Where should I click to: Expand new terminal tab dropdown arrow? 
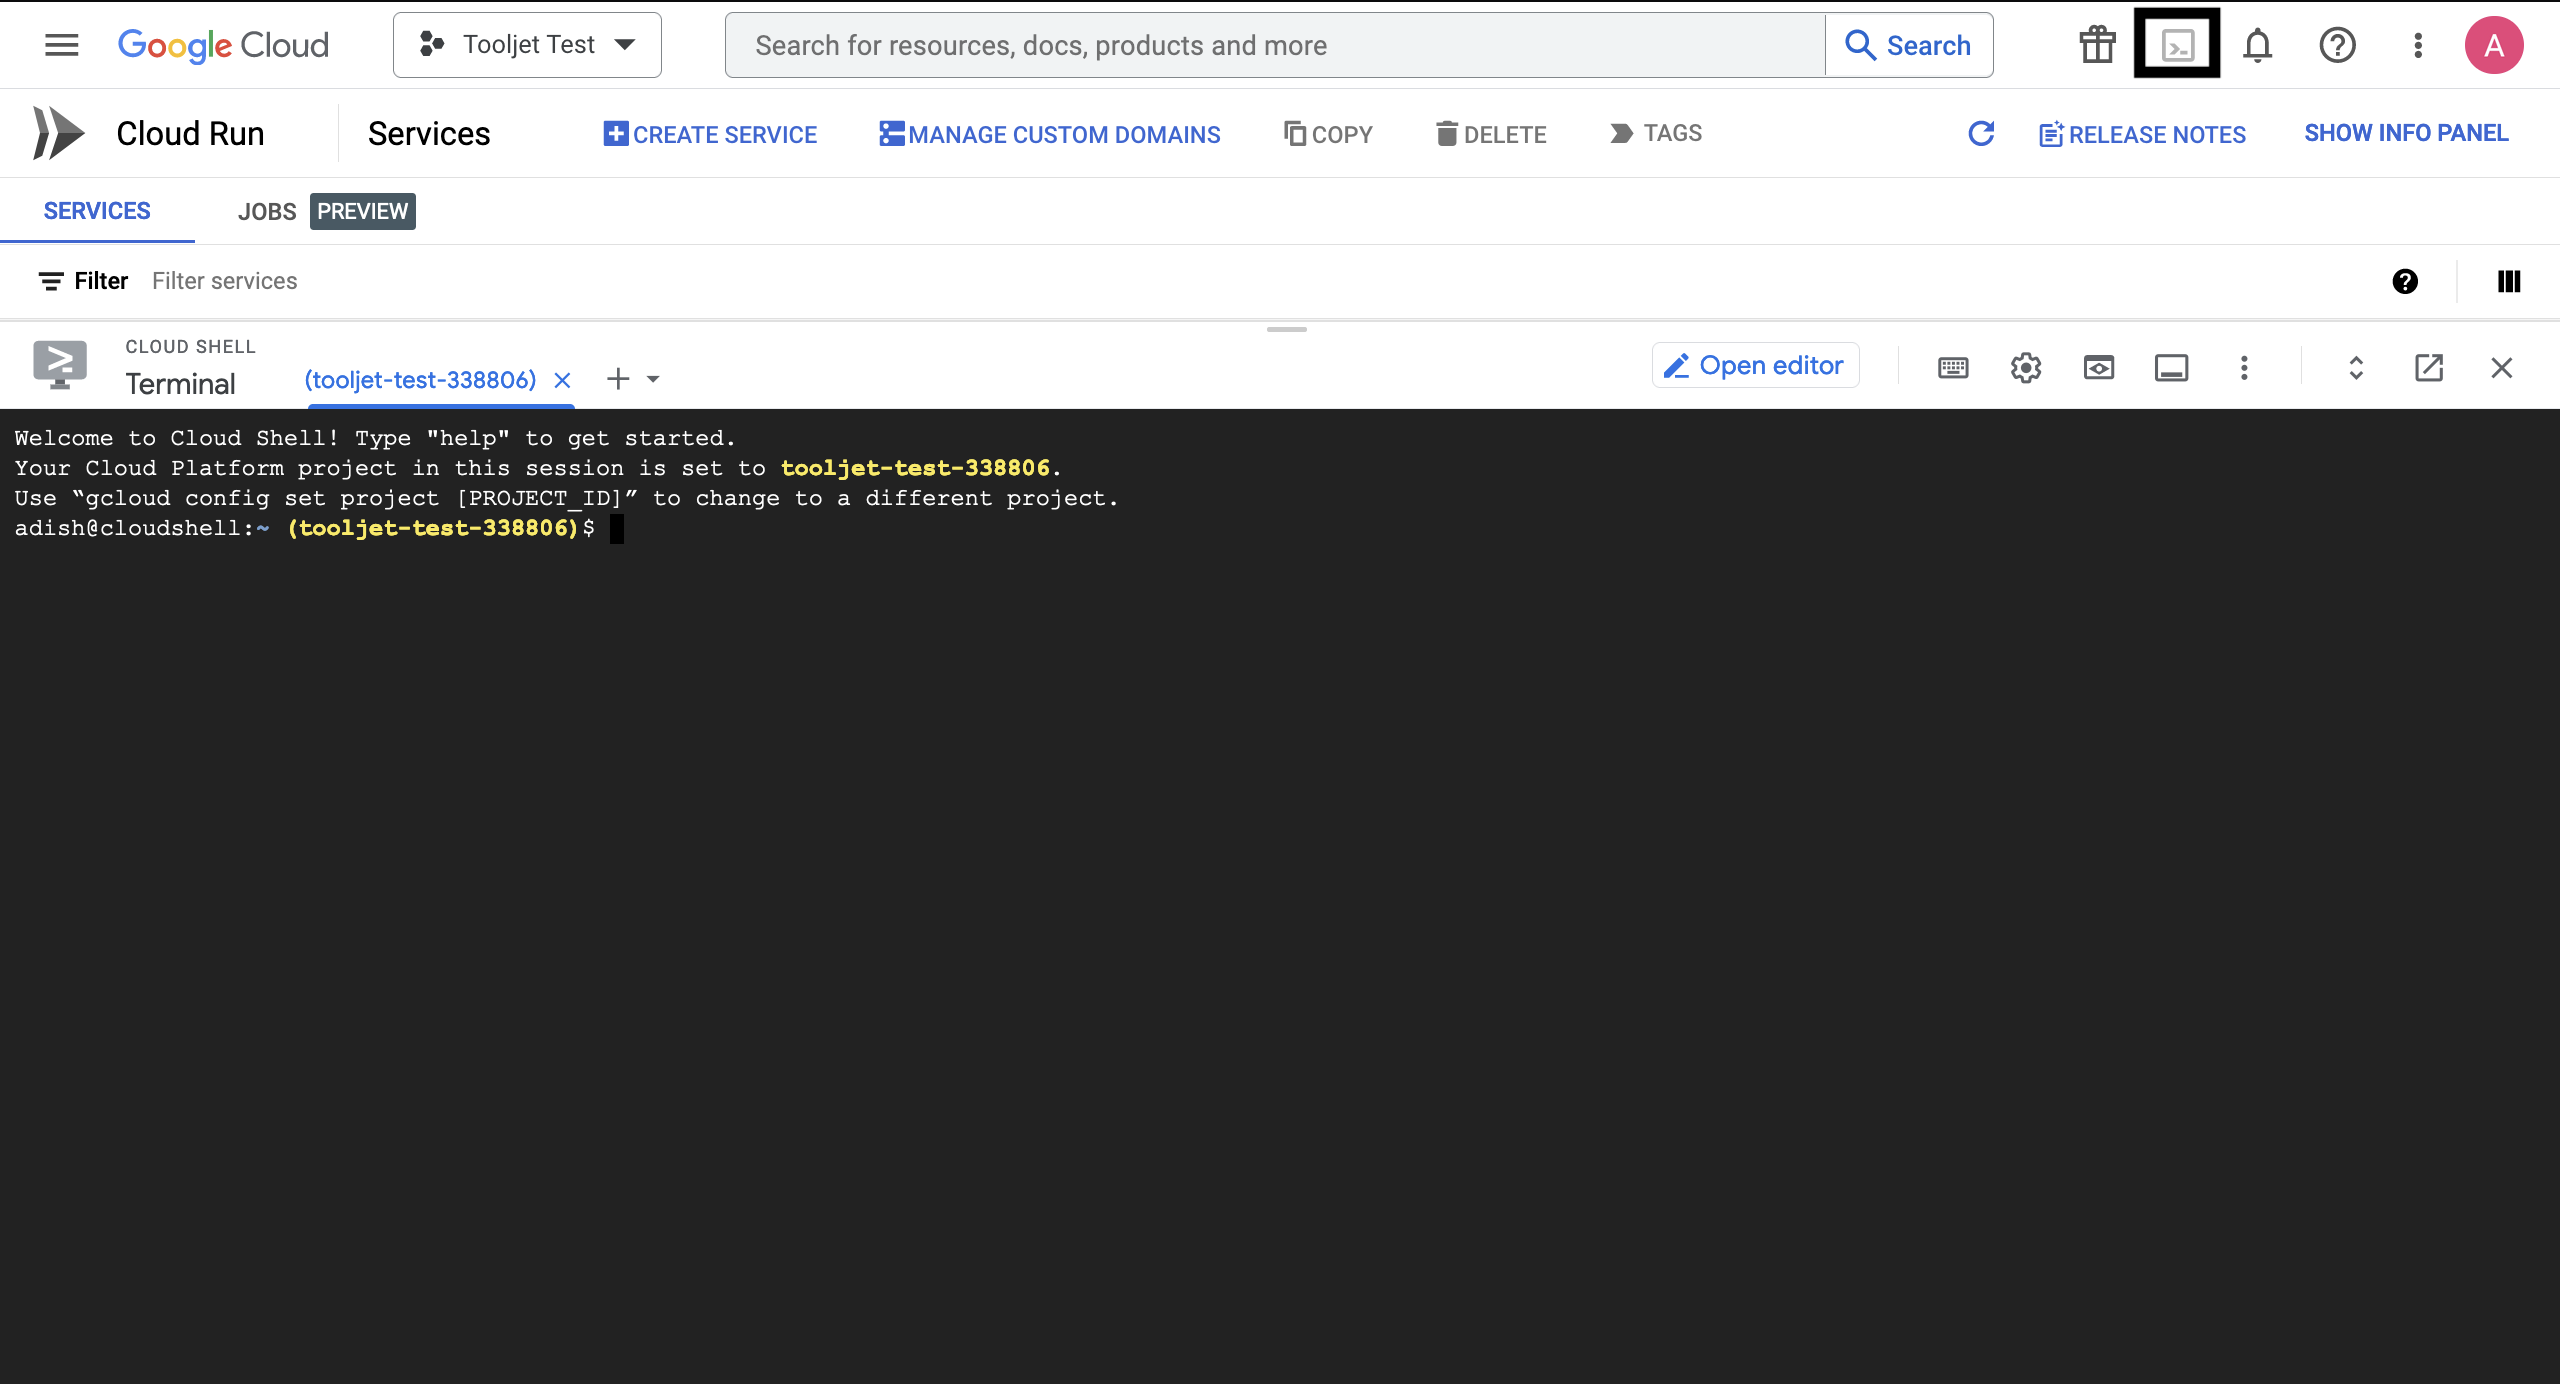click(653, 379)
